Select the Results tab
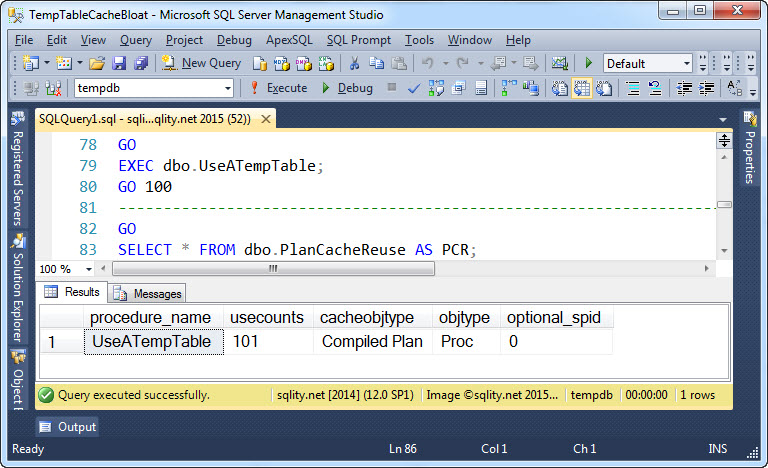This screenshot has width=768, height=468. 72,292
